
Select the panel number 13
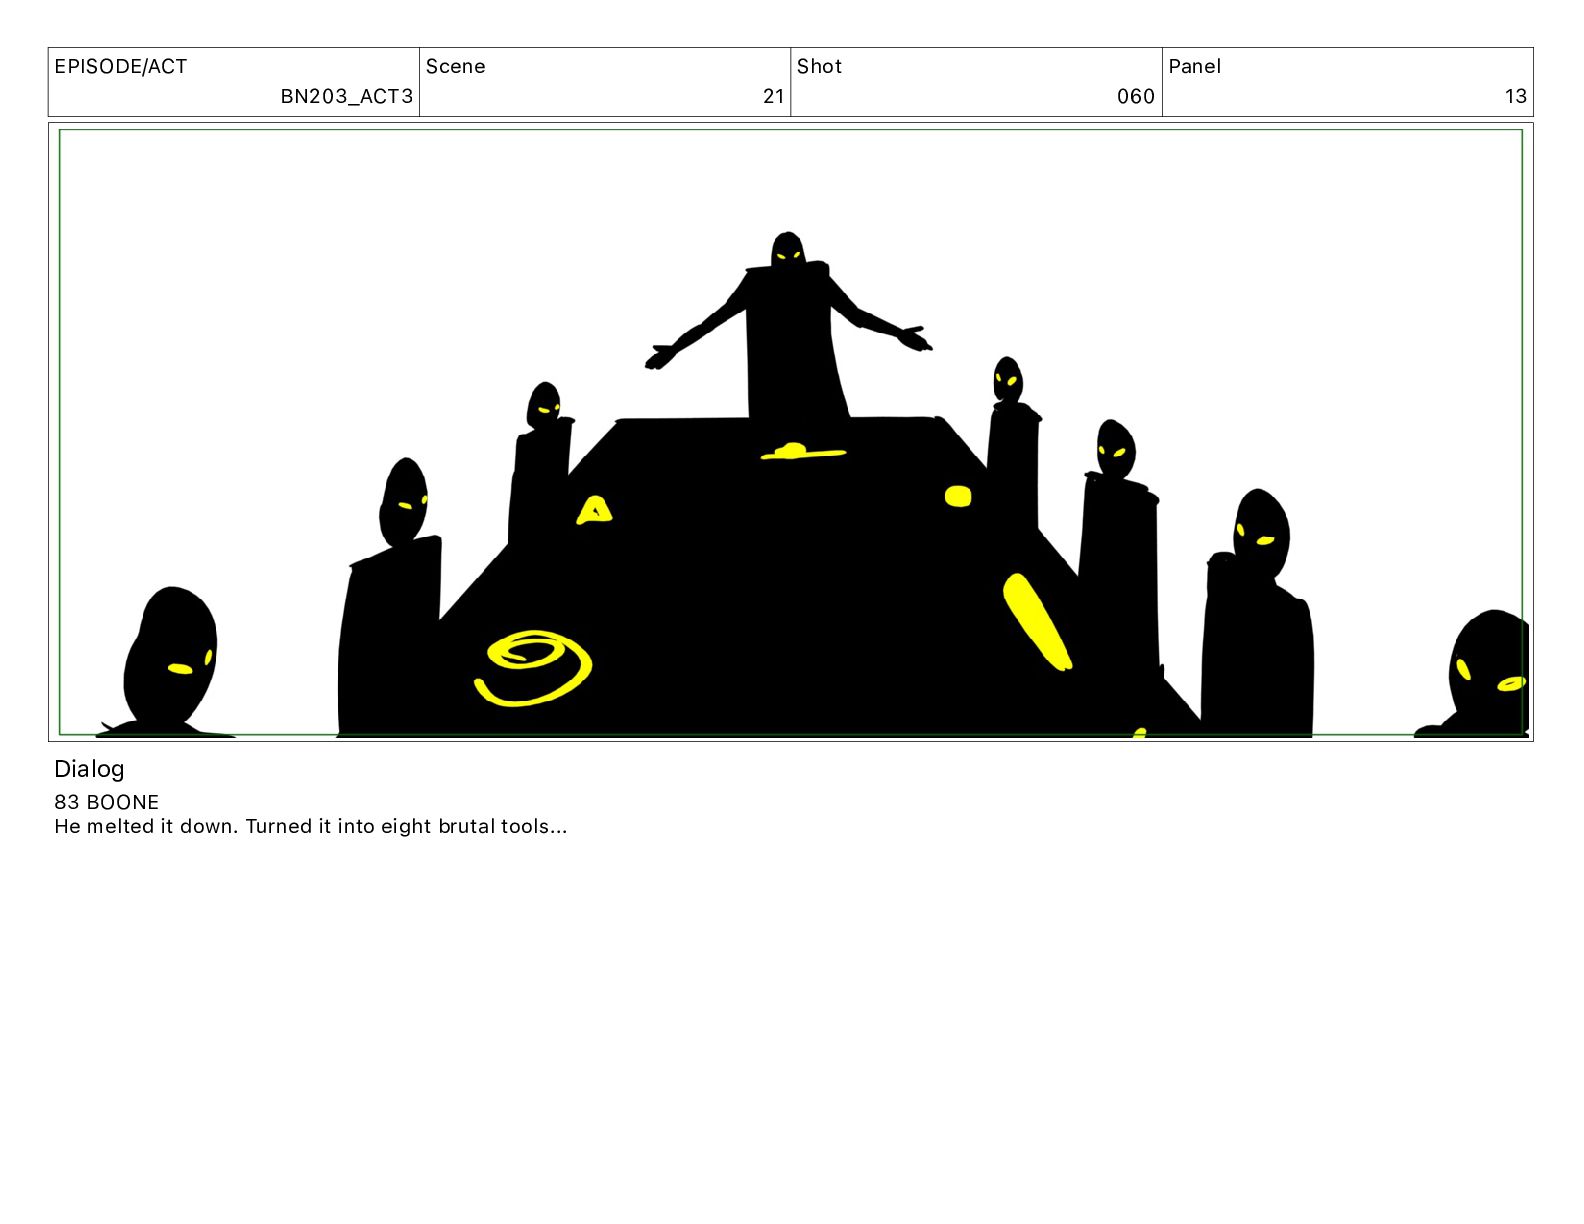click(x=1515, y=97)
